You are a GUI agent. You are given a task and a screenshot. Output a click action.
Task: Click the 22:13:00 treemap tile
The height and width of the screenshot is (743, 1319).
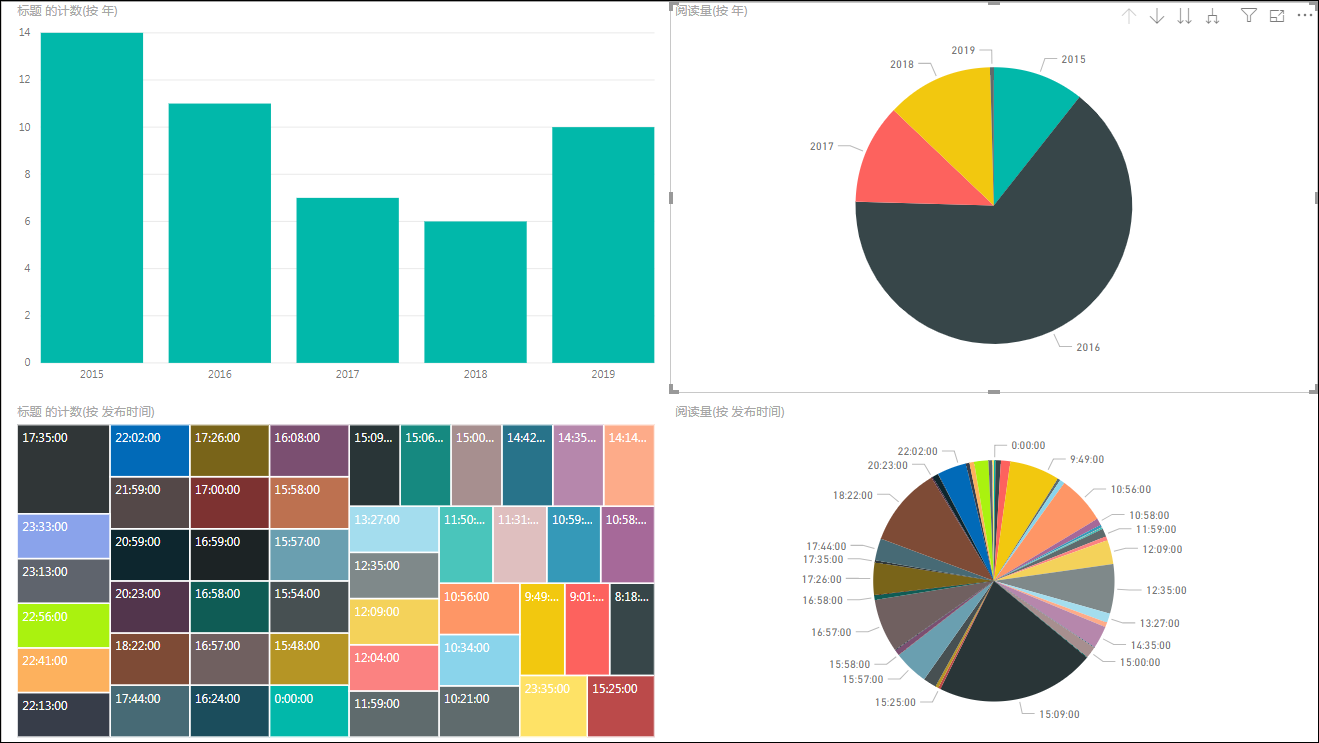tap(64, 714)
